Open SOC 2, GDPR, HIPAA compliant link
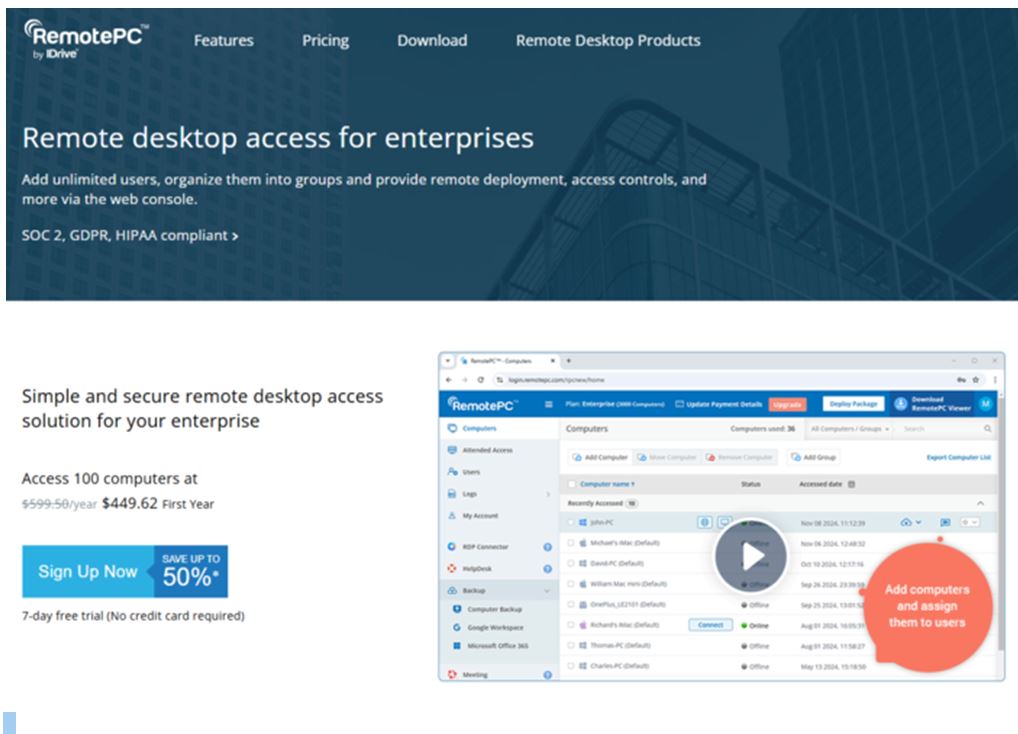The width and height of the screenshot is (1018, 734). pyautogui.click(x=130, y=236)
